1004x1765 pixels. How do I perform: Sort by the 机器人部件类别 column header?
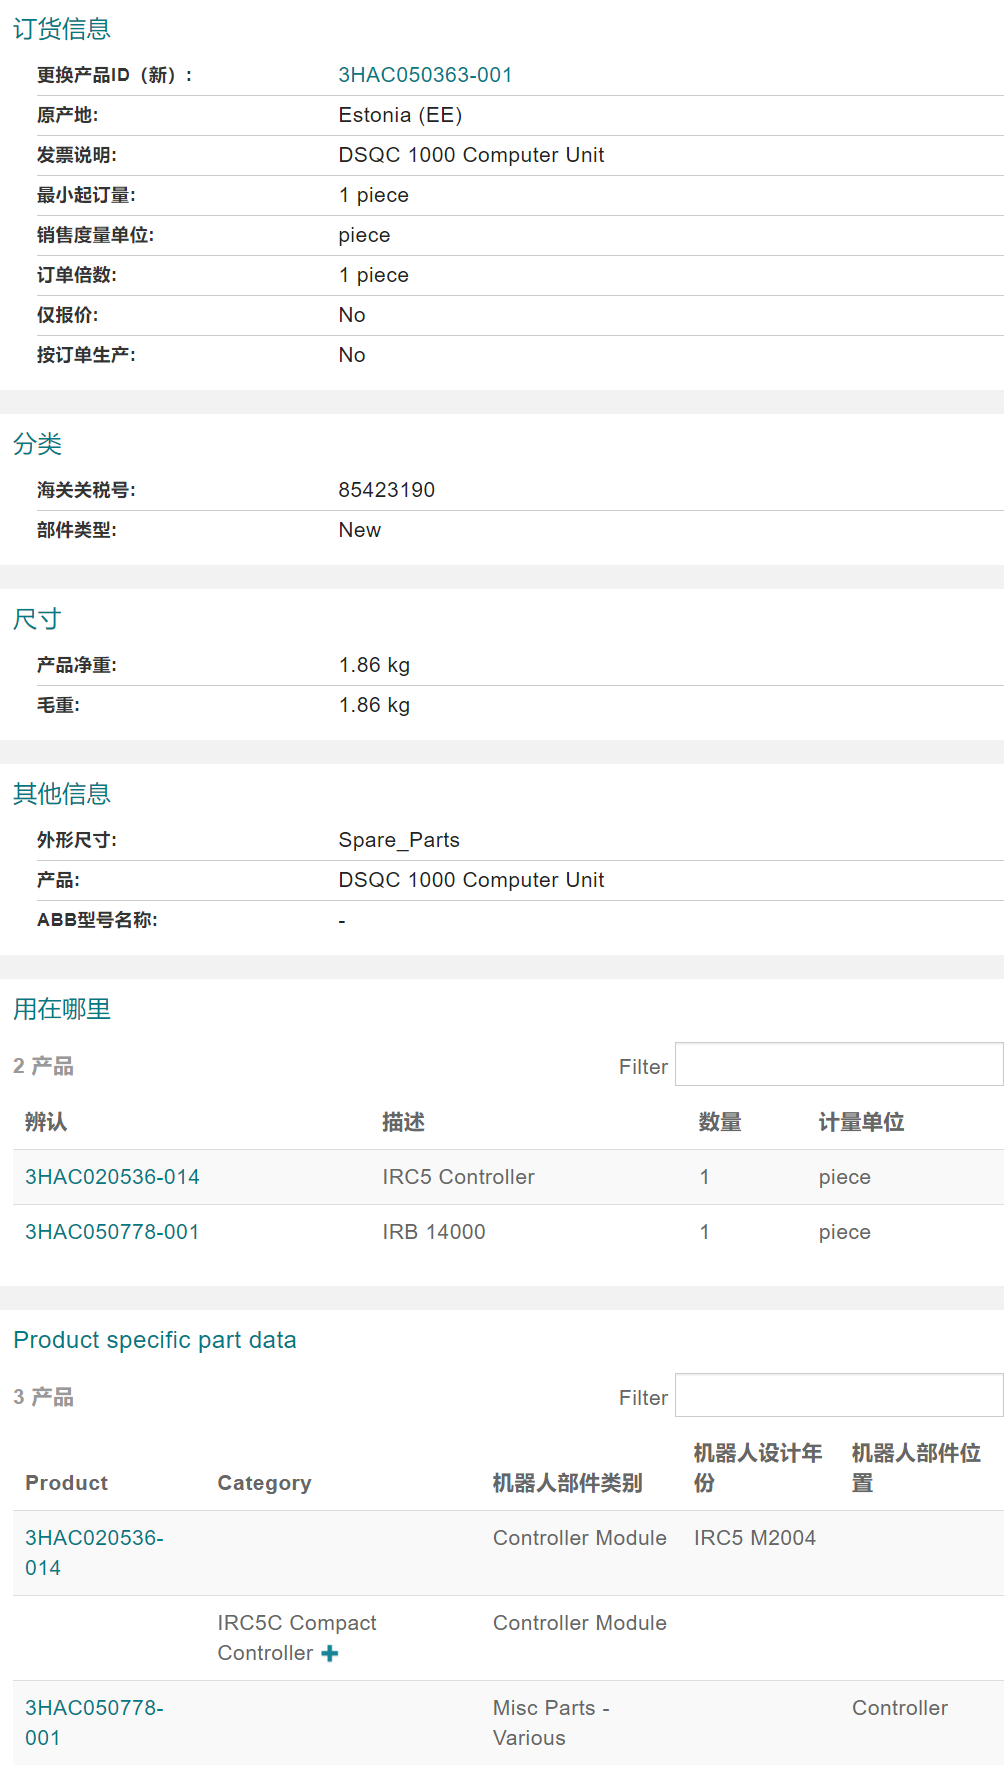point(567,1483)
